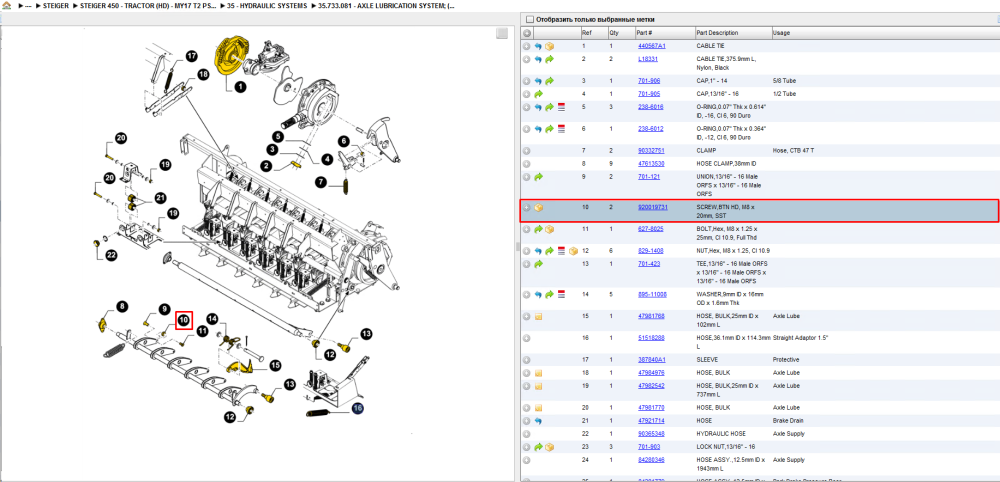Open the red notes icon for O-RING 238-6012
The image size is (1000, 482).
pos(561,128)
